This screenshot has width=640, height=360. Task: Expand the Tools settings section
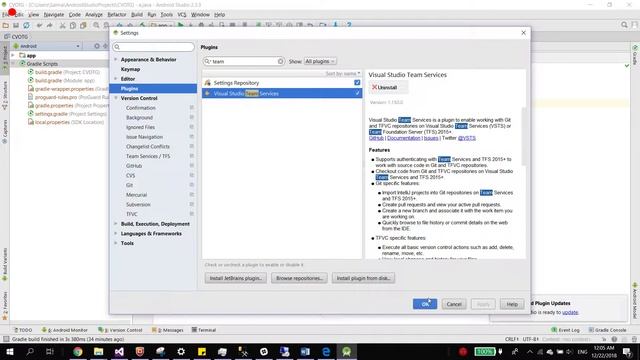(x=116, y=243)
